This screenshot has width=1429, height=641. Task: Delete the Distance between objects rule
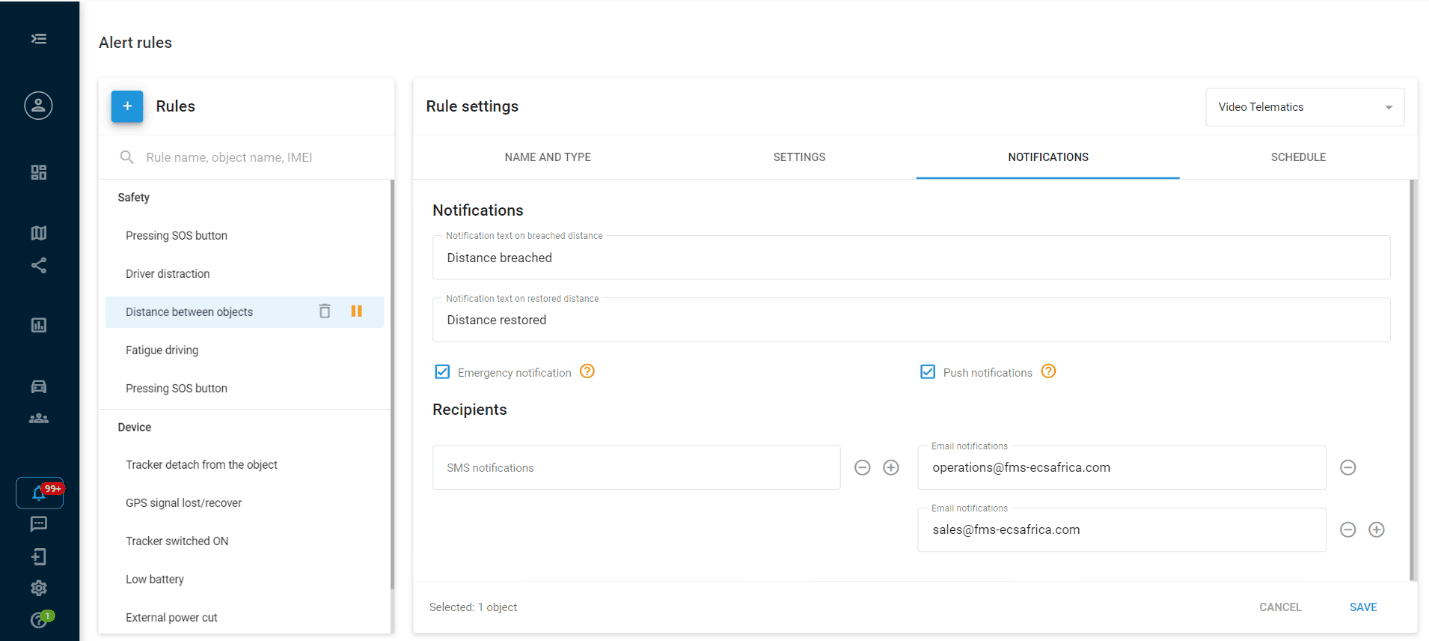point(324,311)
